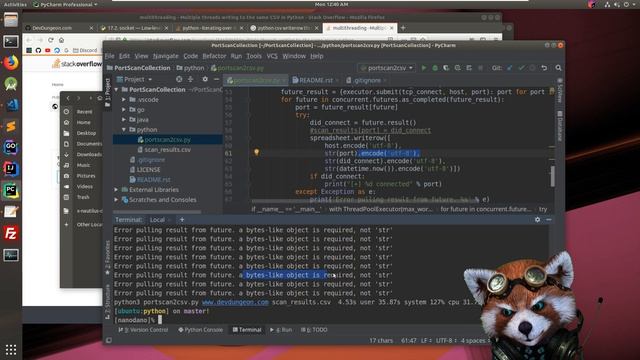640x360 pixels.
Task: Select LICENSE file in project tree
Action: pos(148,169)
